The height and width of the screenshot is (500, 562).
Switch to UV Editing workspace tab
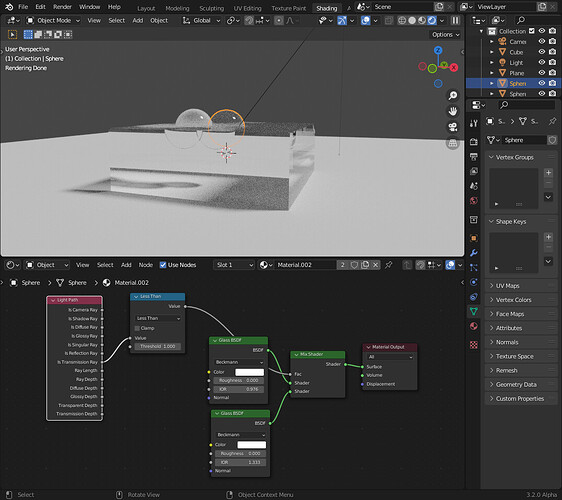coord(247,8)
